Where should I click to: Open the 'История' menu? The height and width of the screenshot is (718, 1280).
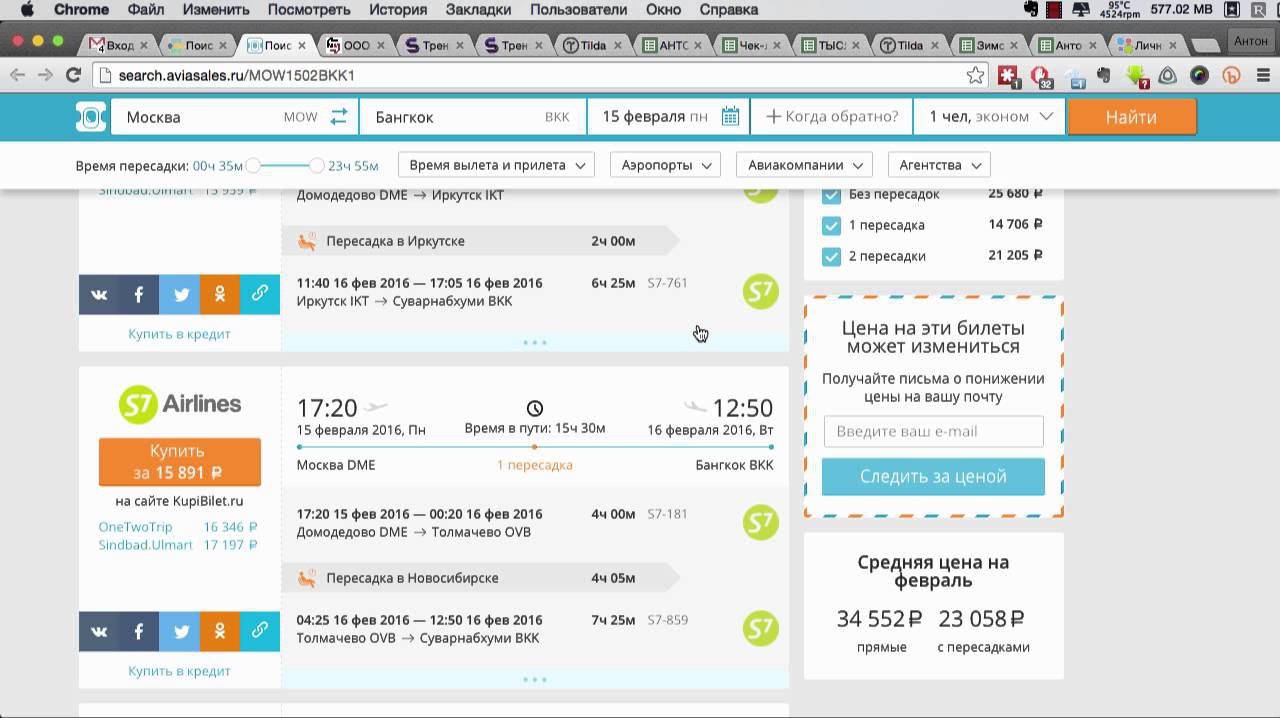(x=397, y=10)
